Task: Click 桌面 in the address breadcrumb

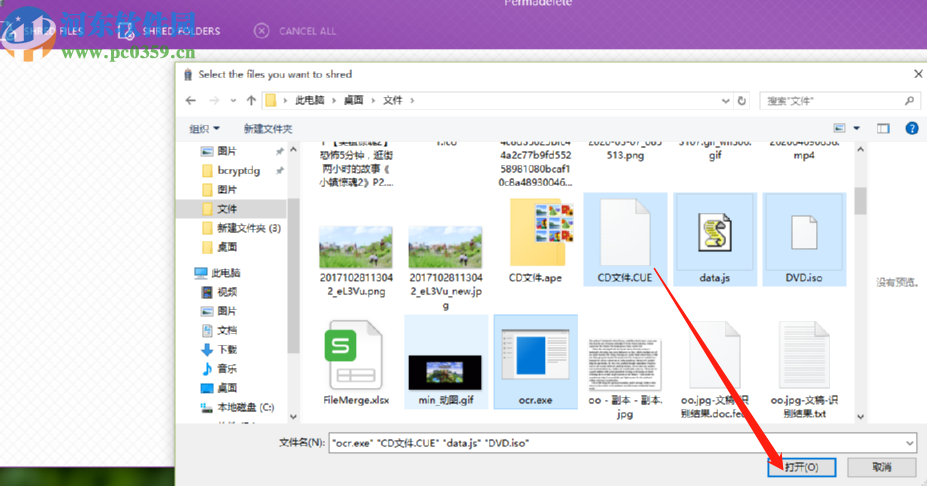Action: pyautogui.click(x=354, y=101)
